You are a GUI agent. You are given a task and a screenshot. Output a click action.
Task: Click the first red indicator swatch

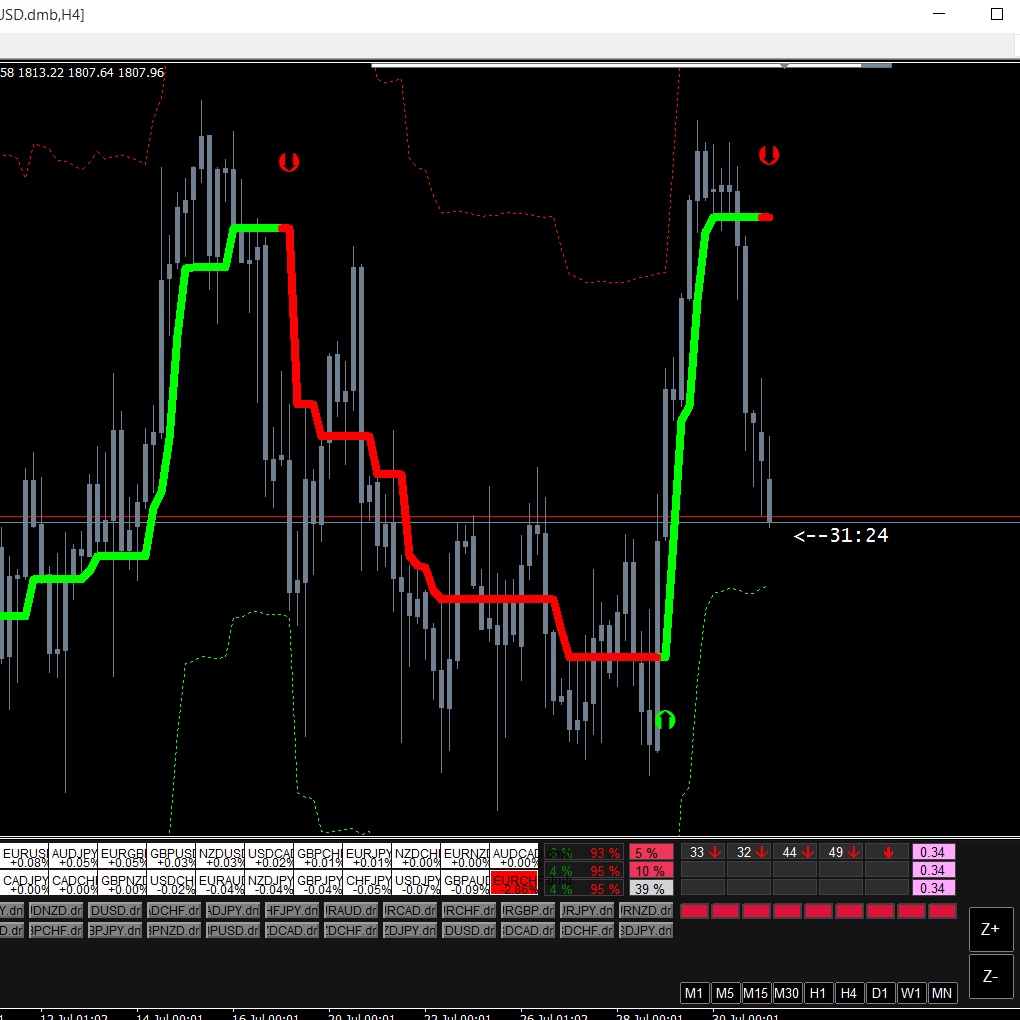pyautogui.click(x=694, y=911)
